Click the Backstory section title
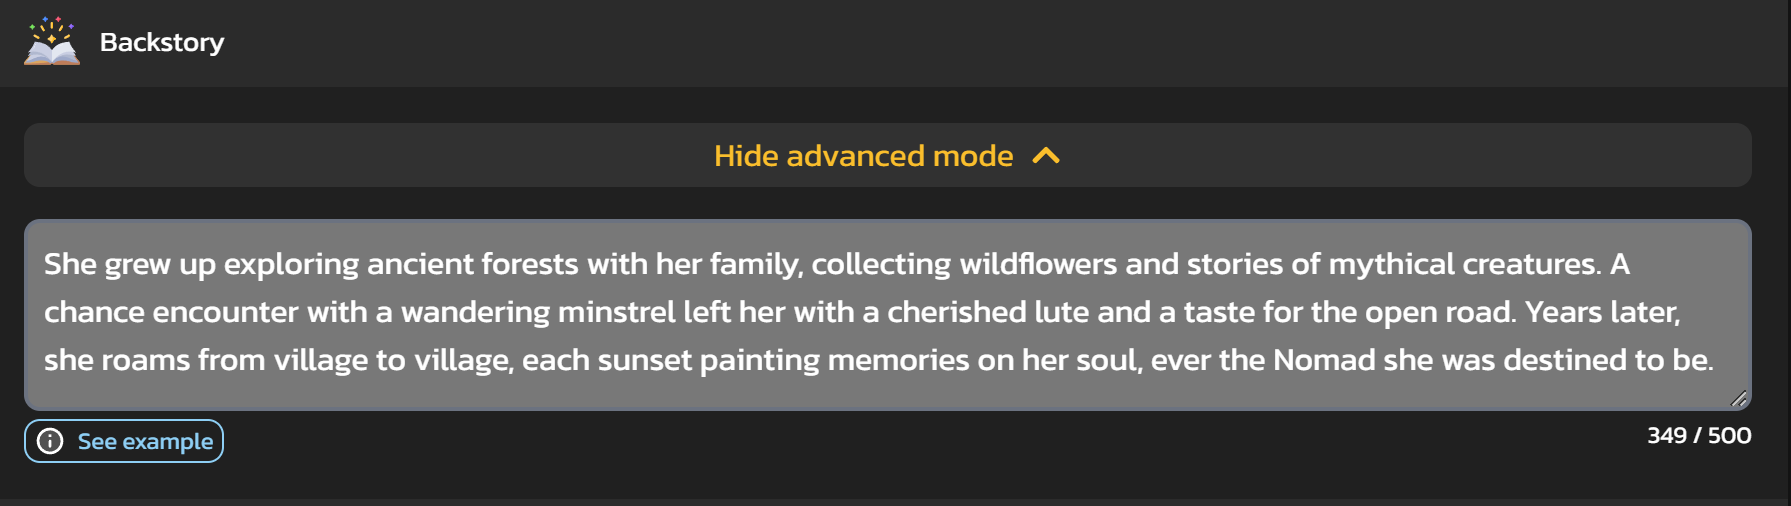The image size is (1791, 506). click(x=162, y=42)
